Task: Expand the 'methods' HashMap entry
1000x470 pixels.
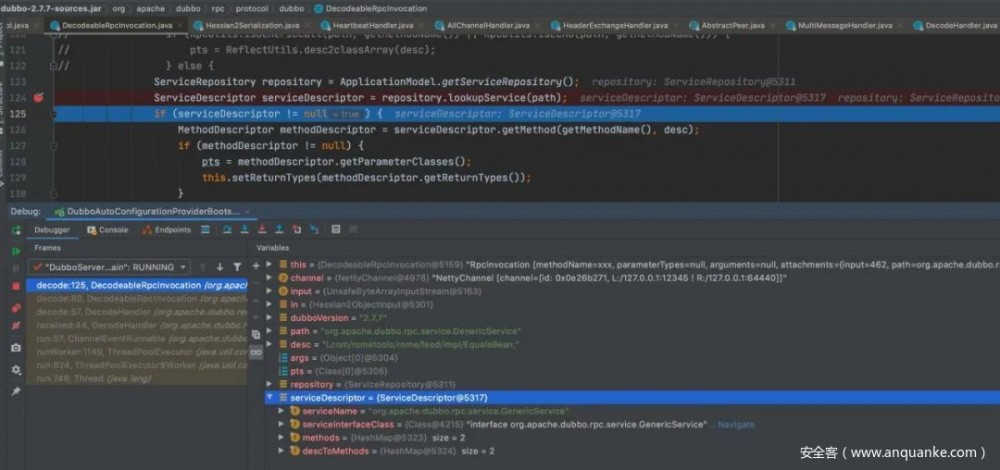Action: [281, 437]
